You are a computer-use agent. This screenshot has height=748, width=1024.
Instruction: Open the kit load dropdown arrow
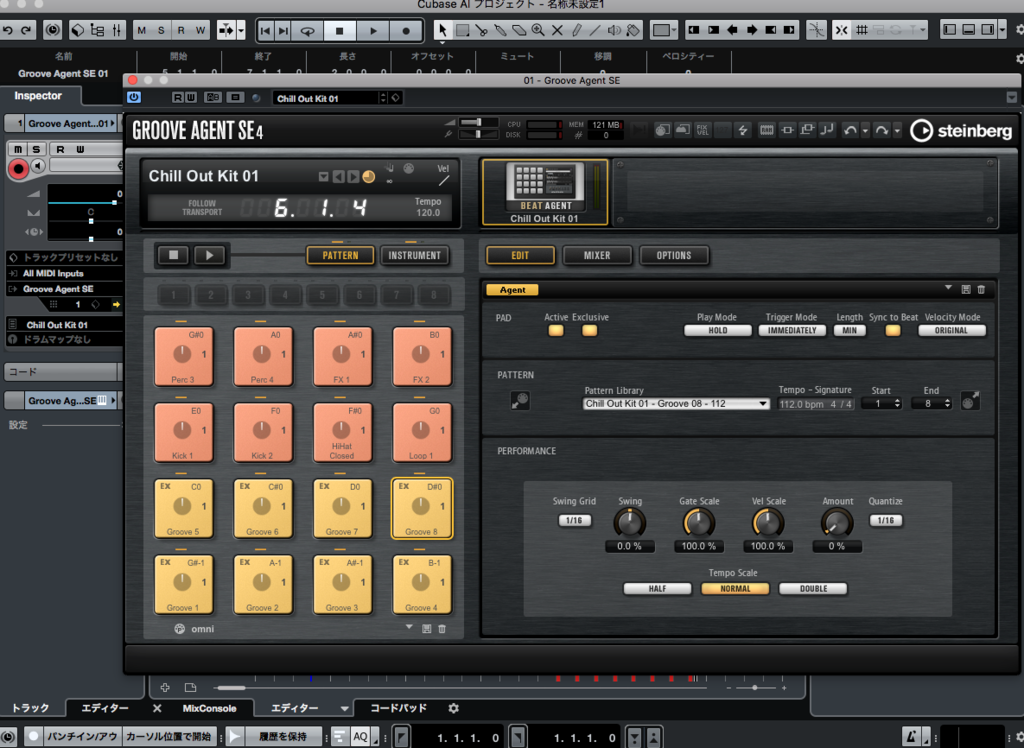pyautogui.click(x=323, y=176)
